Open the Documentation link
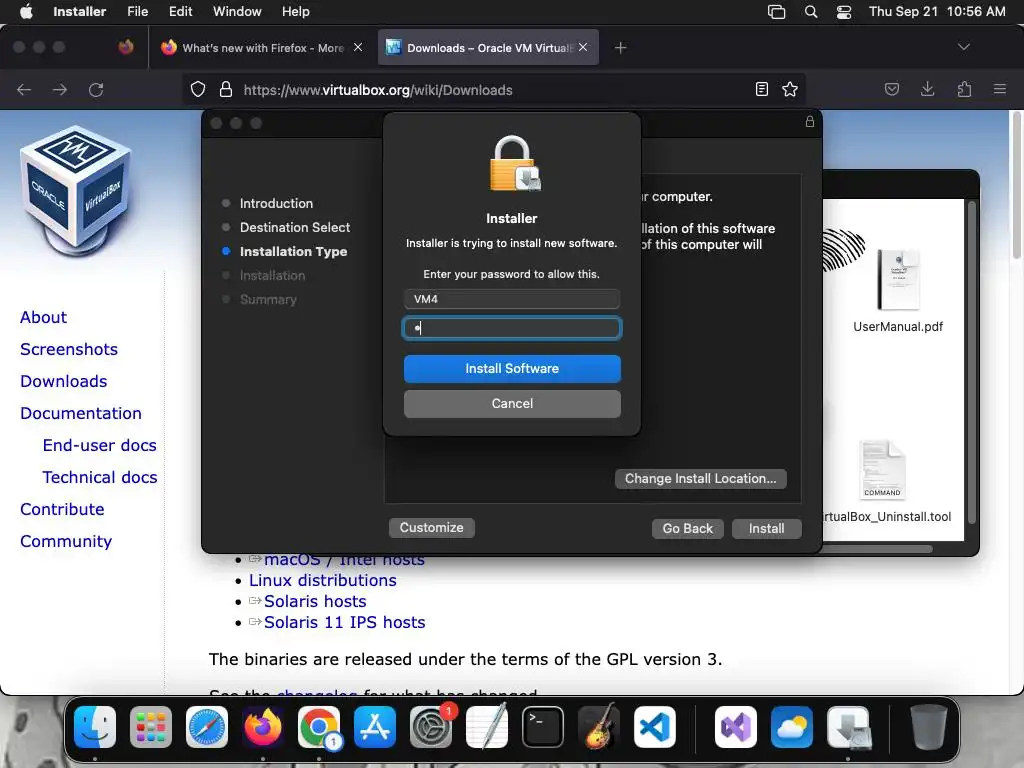 pos(80,413)
